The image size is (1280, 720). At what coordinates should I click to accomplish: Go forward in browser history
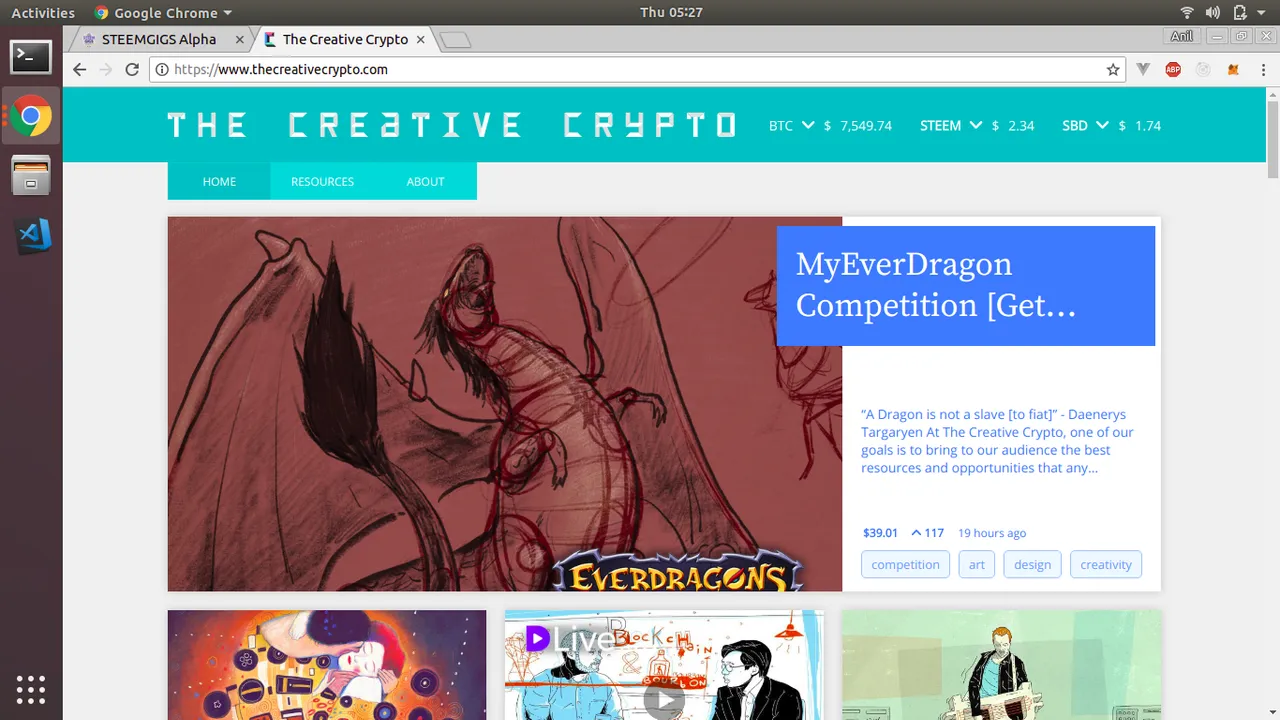point(106,70)
